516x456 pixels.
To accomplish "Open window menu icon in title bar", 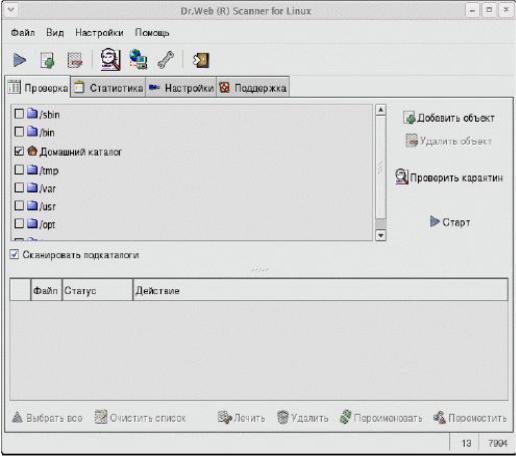I will tap(11, 10).
